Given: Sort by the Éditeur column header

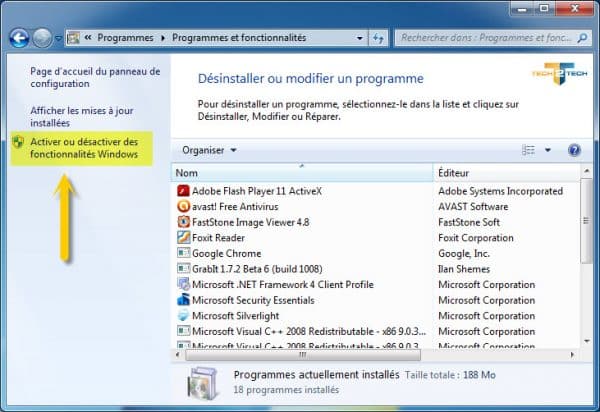Looking at the screenshot, I should pyautogui.click(x=500, y=173).
